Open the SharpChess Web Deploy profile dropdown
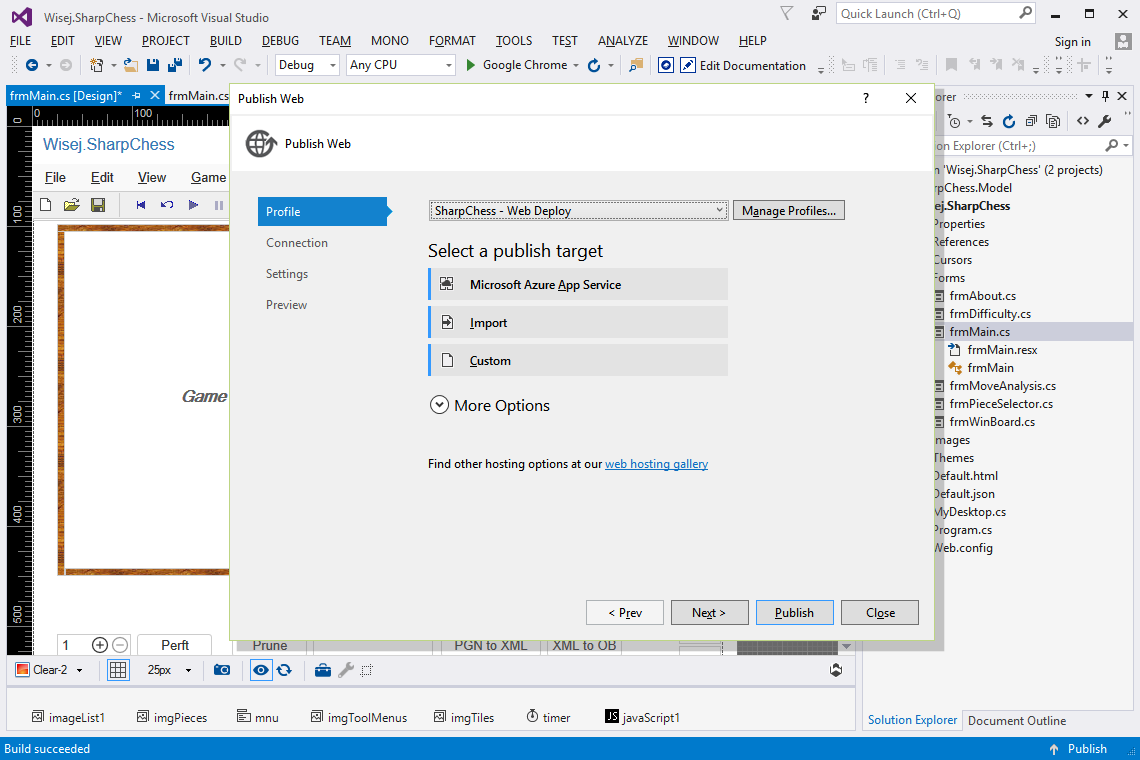The height and width of the screenshot is (760, 1140). tap(579, 211)
